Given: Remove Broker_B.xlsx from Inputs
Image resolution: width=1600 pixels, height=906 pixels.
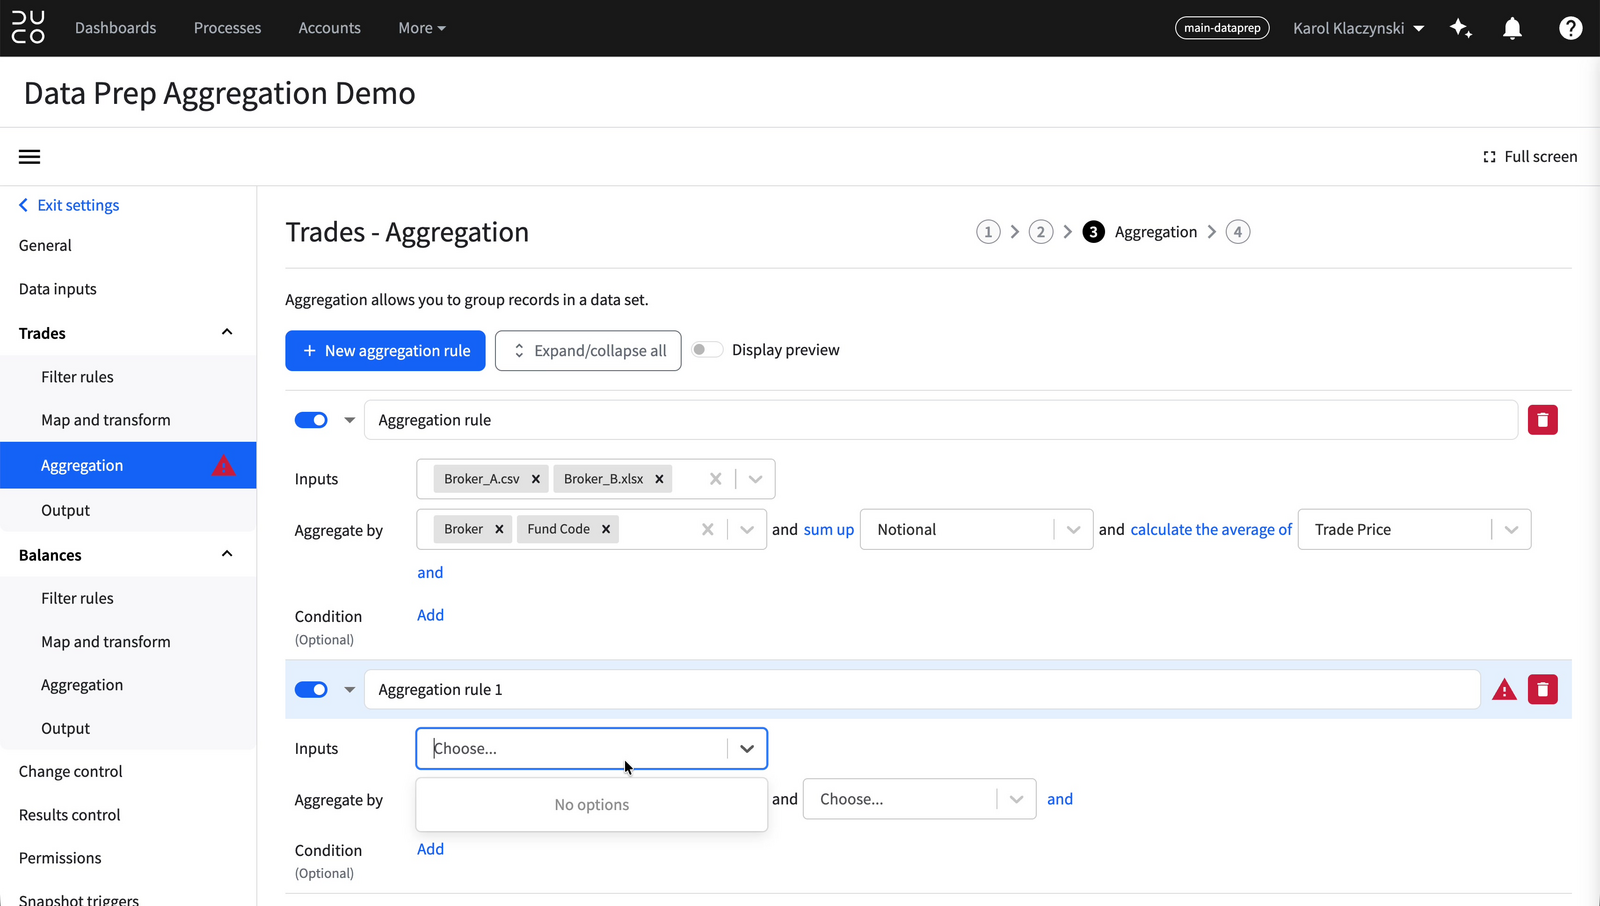Looking at the screenshot, I should coord(659,479).
